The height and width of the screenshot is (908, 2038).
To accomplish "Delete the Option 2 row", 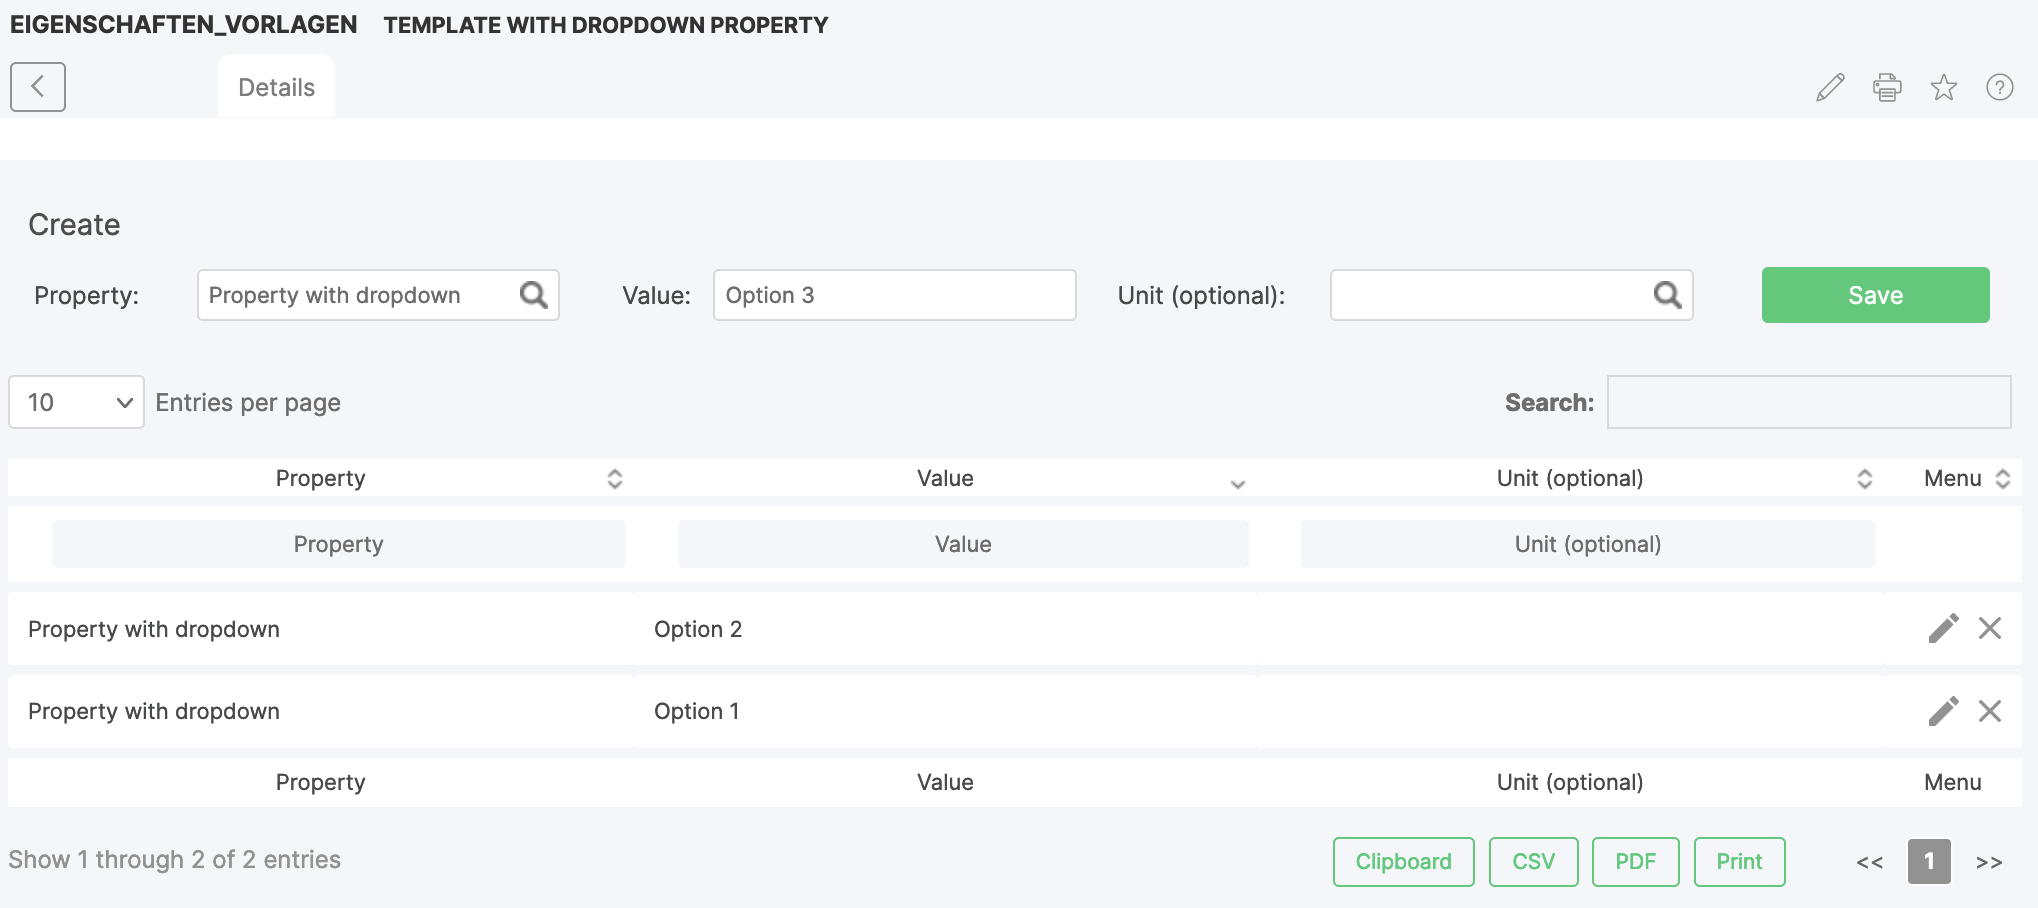I will (x=1990, y=628).
